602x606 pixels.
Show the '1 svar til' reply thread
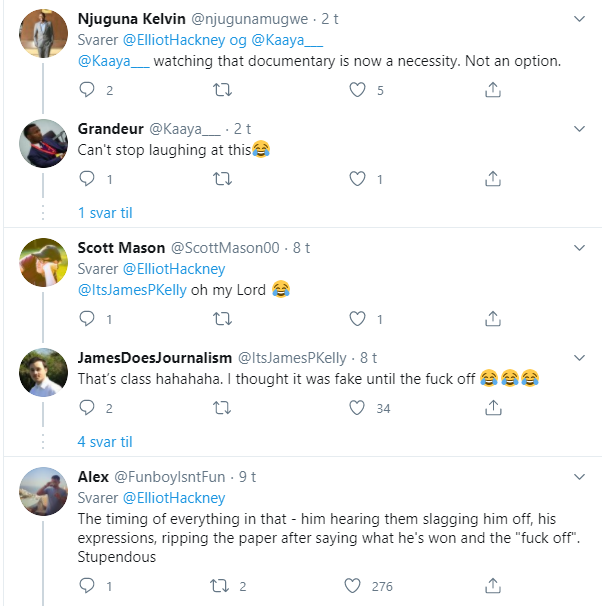tap(105, 212)
